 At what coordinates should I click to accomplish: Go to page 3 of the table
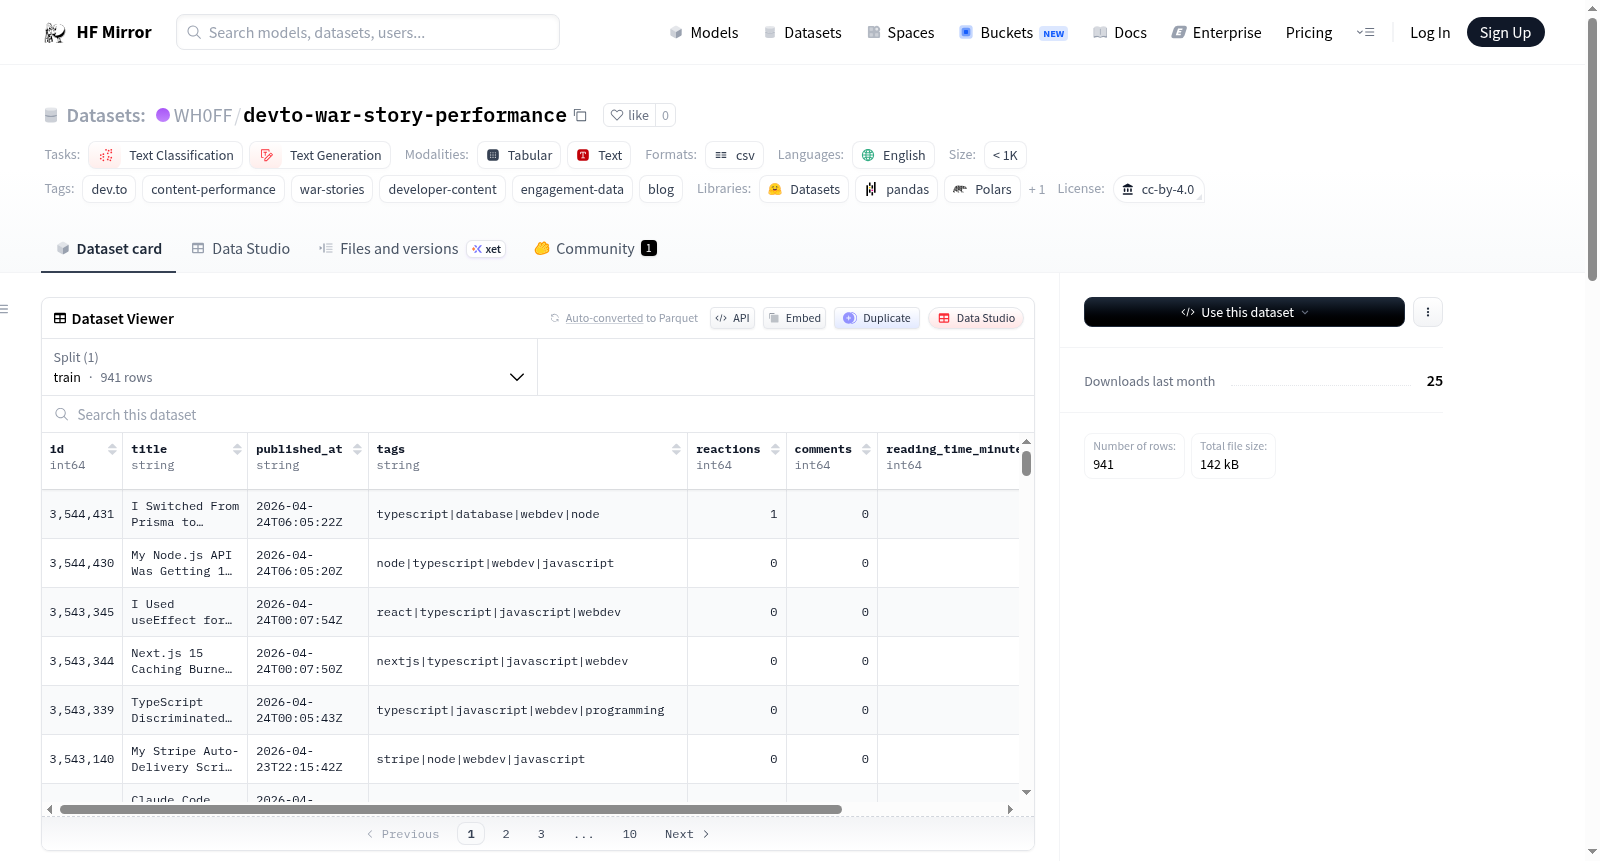pyautogui.click(x=541, y=834)
